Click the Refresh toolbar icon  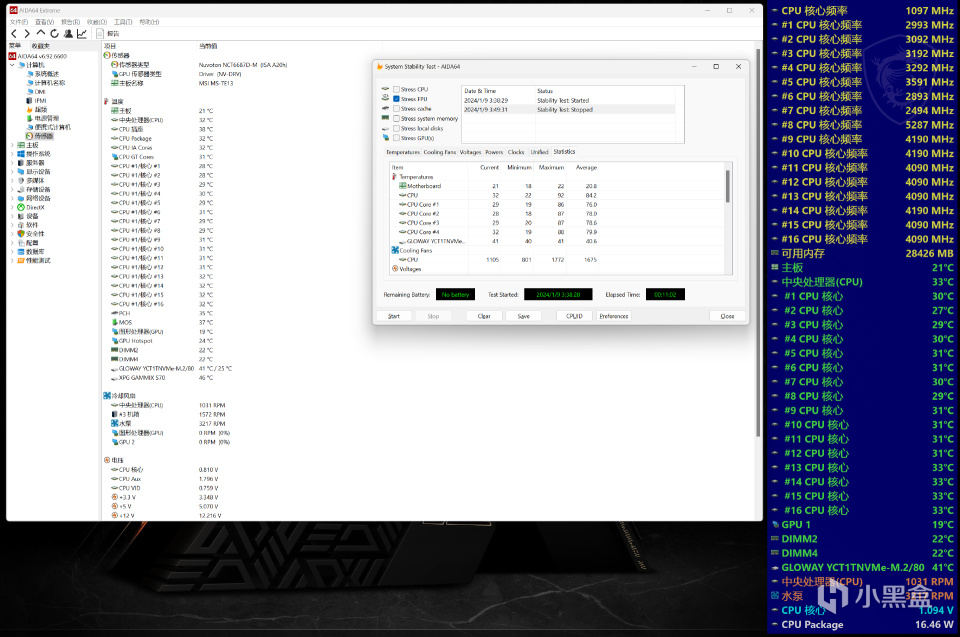[54, 33]
